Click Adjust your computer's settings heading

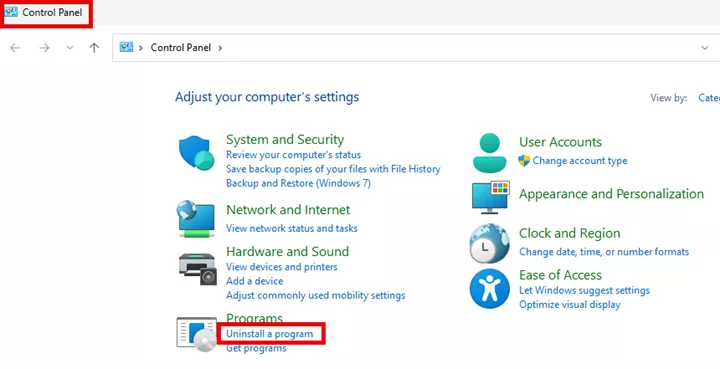(x=267, y=97)
